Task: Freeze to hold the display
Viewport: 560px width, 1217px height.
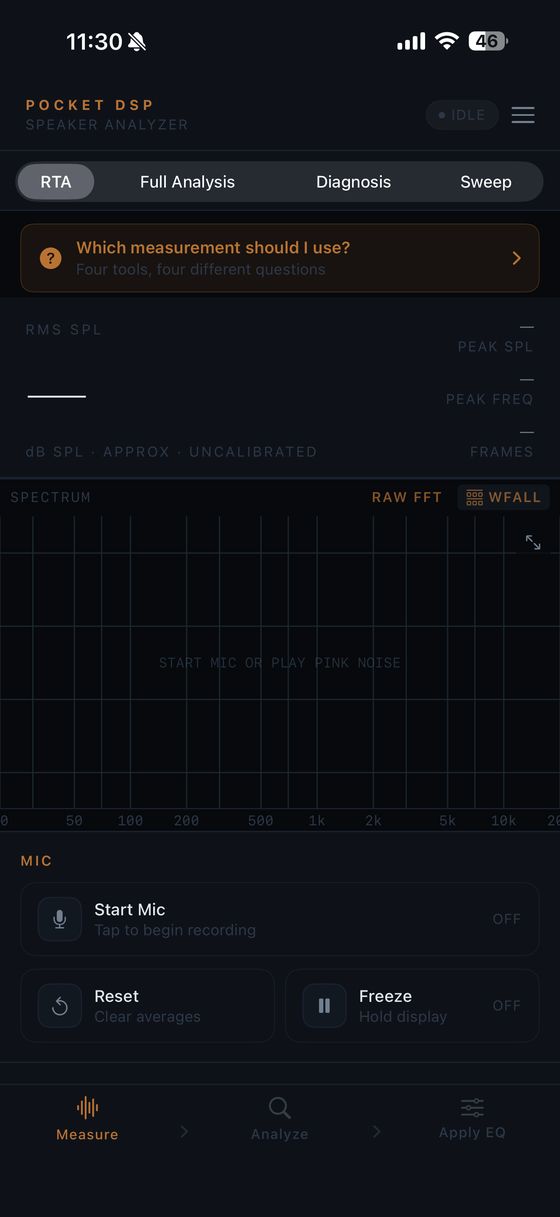Action: point(412,1006)
